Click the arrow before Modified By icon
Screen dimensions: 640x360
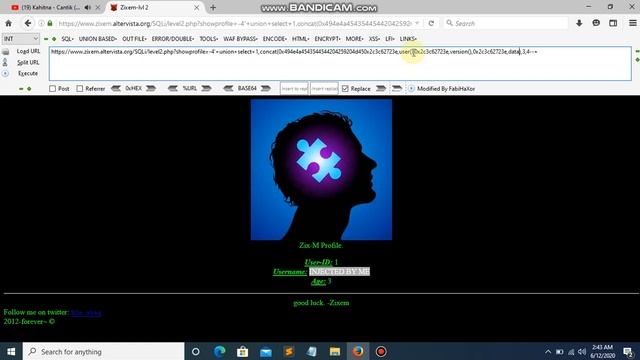(x=397, y=88)
